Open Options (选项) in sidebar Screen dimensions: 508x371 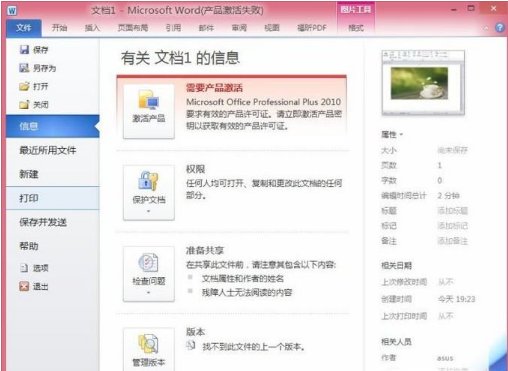click(34, 268)
